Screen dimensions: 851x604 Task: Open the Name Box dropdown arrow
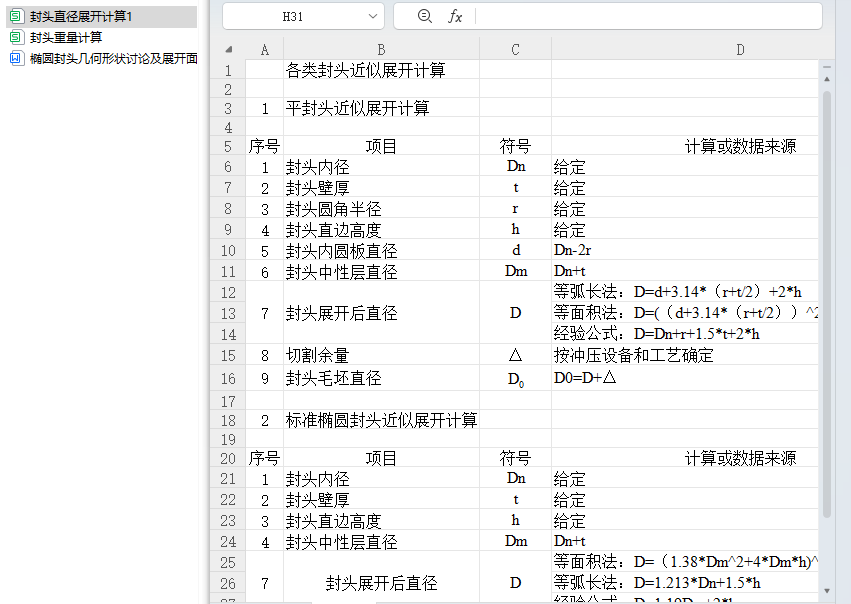[373, 16]
